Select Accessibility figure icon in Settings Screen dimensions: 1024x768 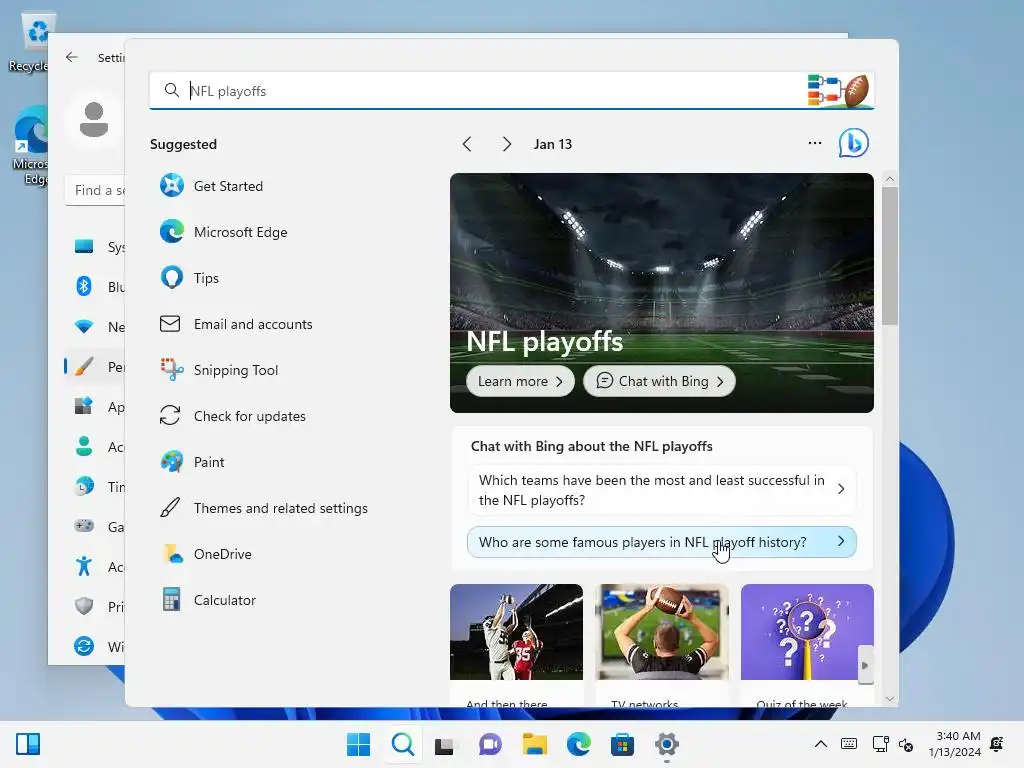pos(84,566)
